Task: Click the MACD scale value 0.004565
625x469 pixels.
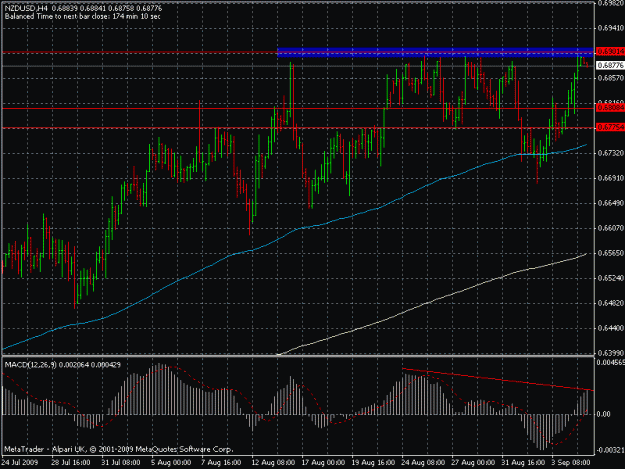Action: [x=611, y=363]
